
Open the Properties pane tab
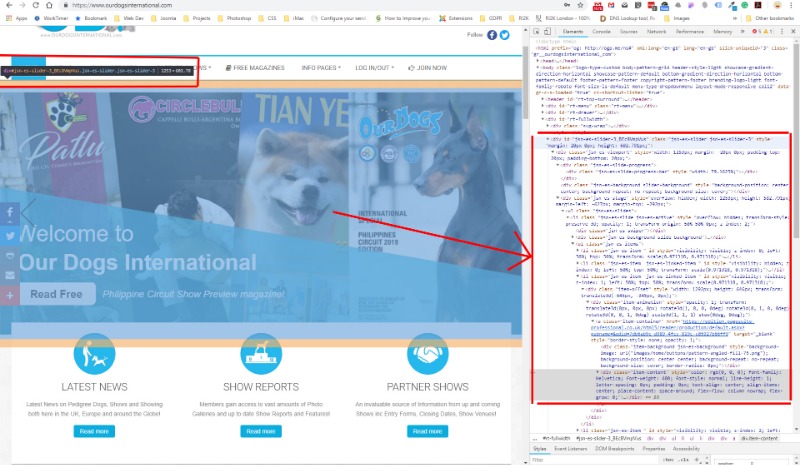[x=654, y=449]
